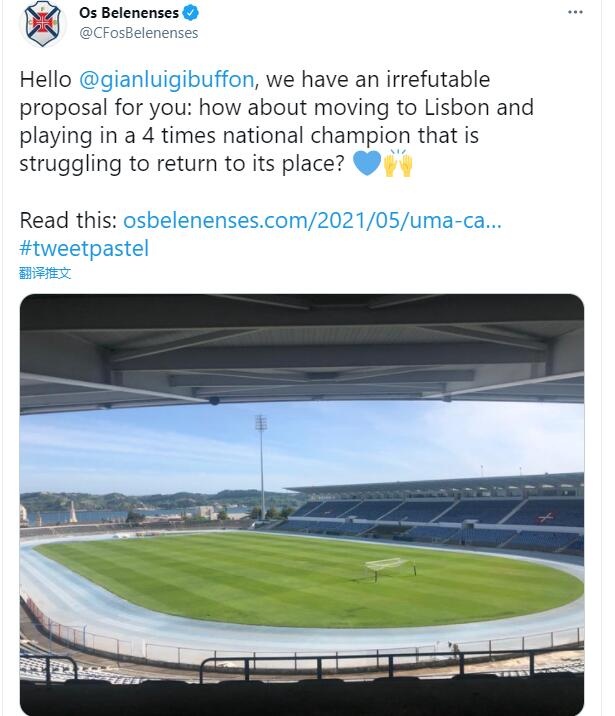
Task: Click the @CFosBelenenses handle
Action: coord(138,33)
